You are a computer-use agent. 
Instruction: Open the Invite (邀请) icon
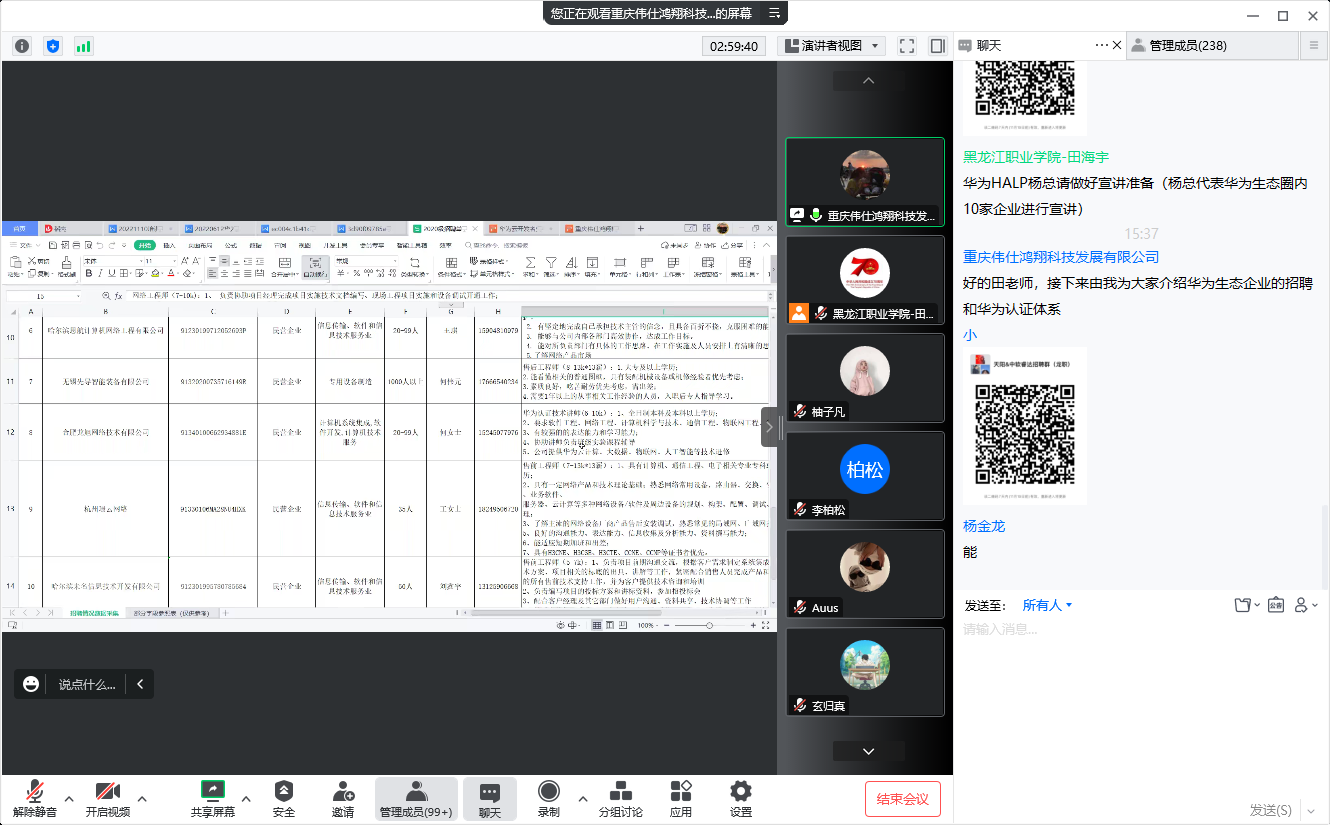click(x=343, y=798)
